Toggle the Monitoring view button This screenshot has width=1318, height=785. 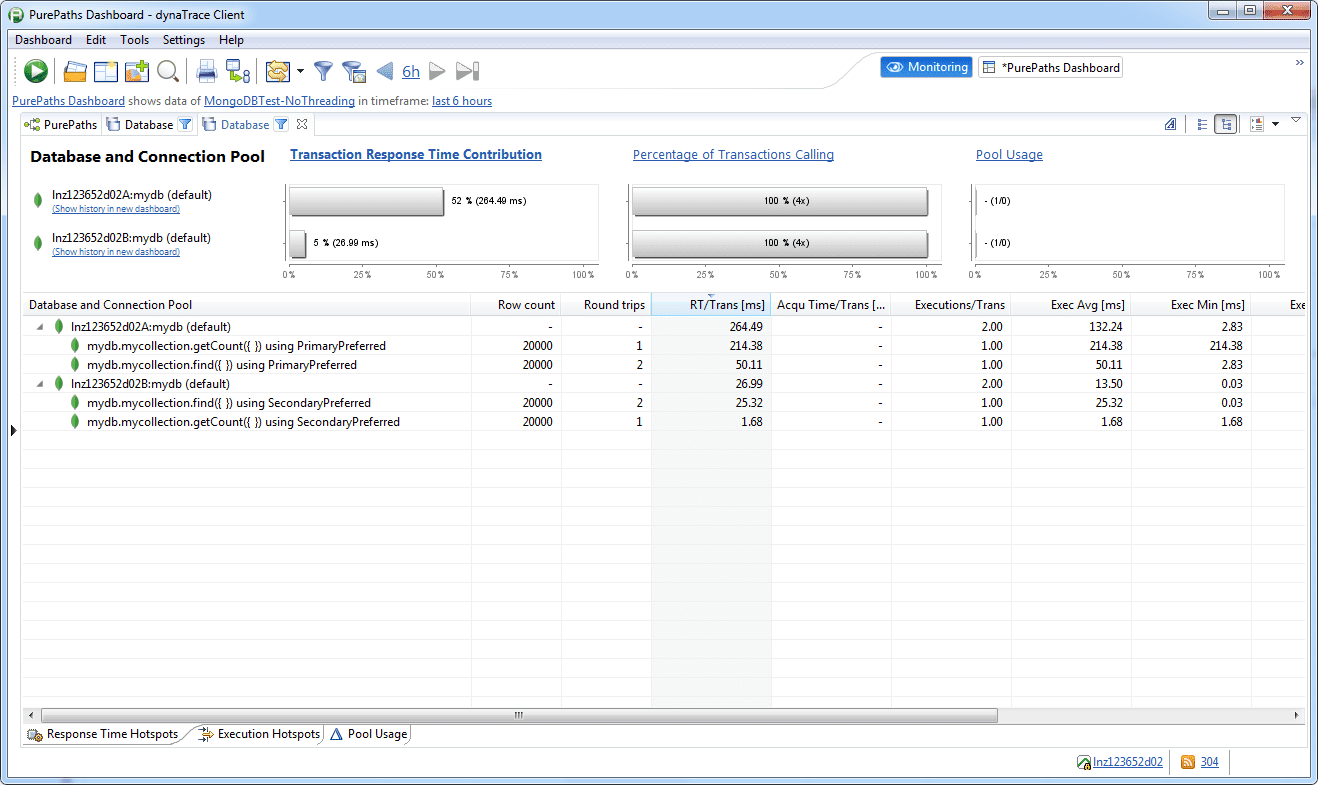tap(926, 67)
